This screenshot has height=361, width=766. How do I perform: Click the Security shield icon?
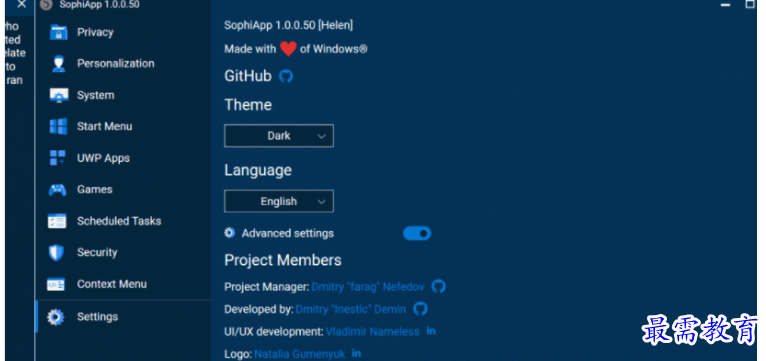(57, 253)
